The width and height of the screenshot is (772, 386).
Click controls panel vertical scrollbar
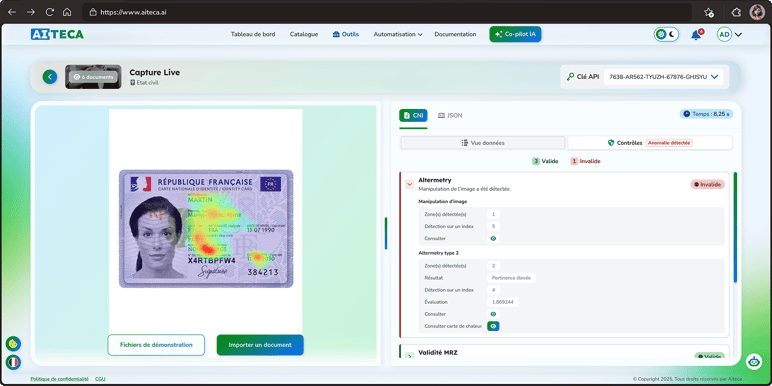736,227
